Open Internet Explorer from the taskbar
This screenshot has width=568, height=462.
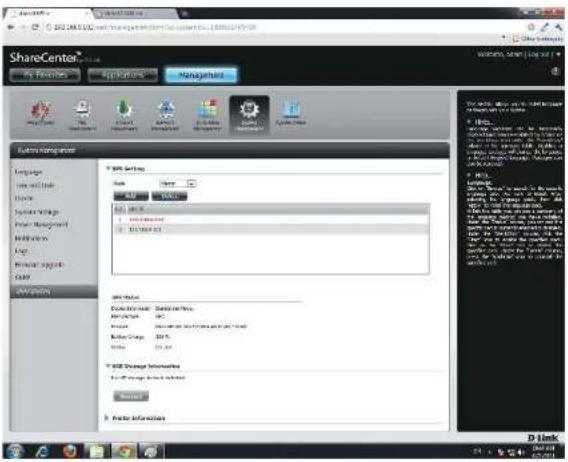pos(42,451)
